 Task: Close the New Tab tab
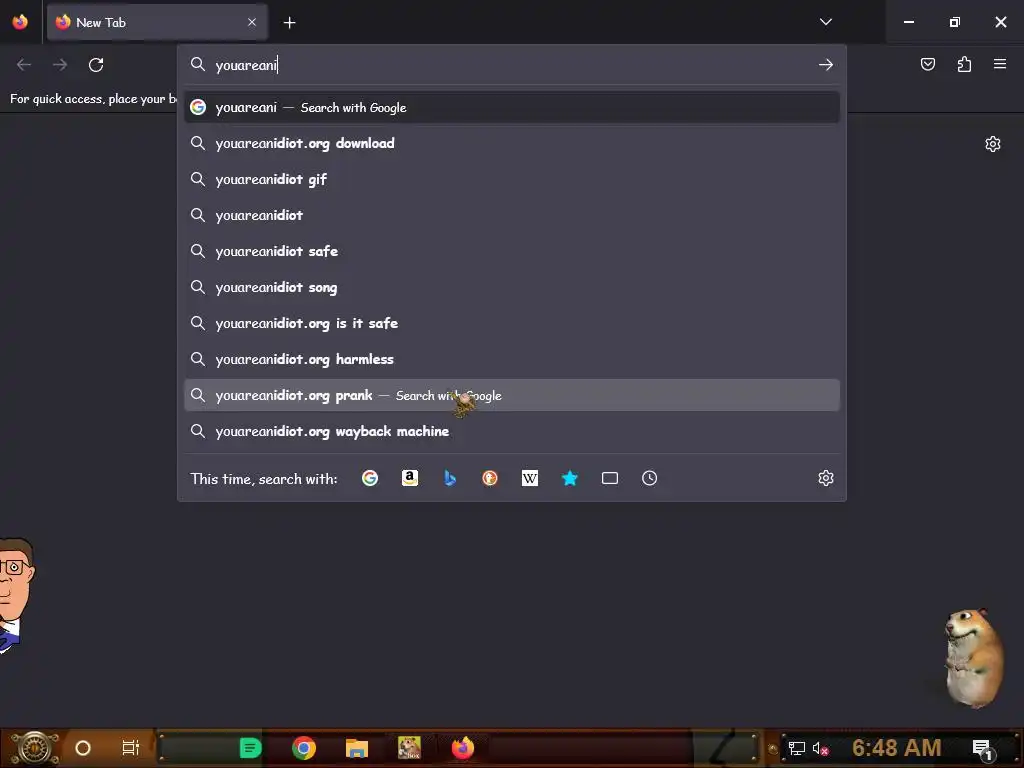[x=252, y=22]
